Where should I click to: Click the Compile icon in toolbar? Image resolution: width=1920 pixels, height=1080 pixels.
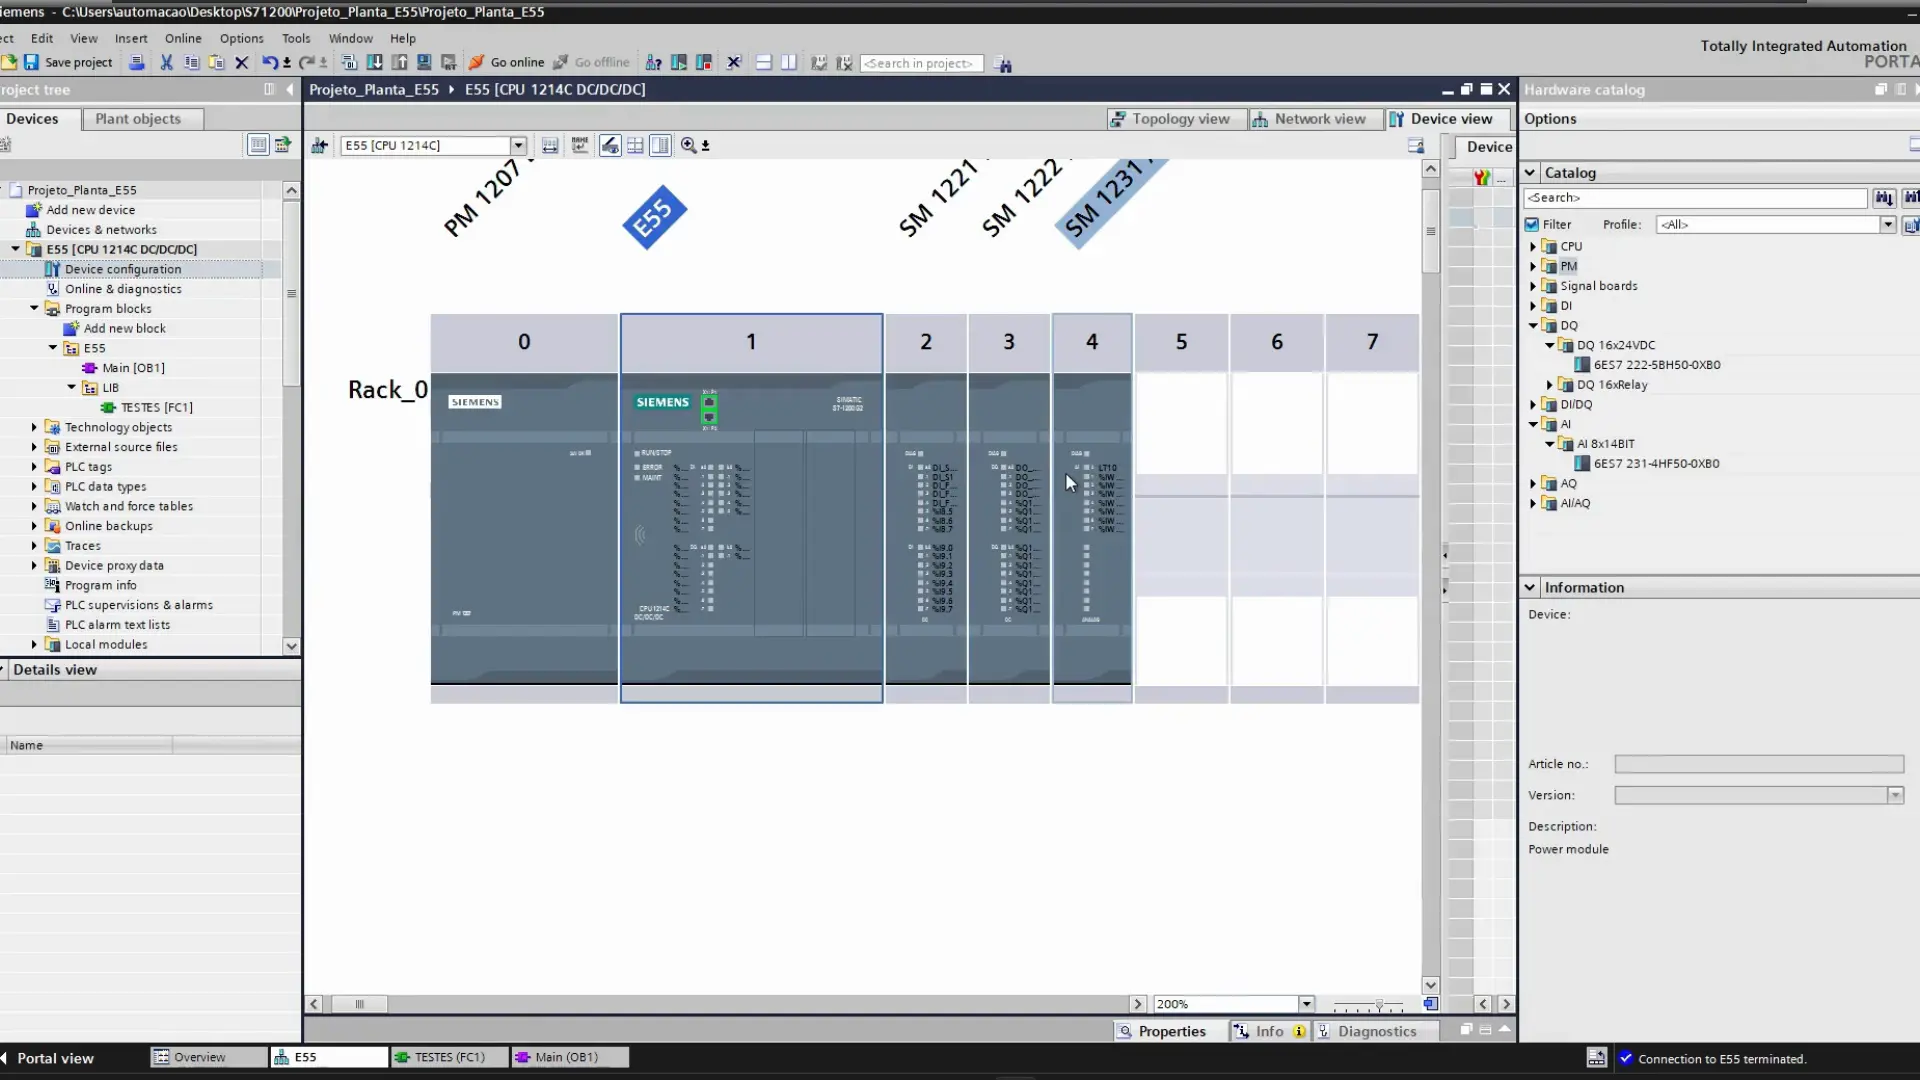349,62
